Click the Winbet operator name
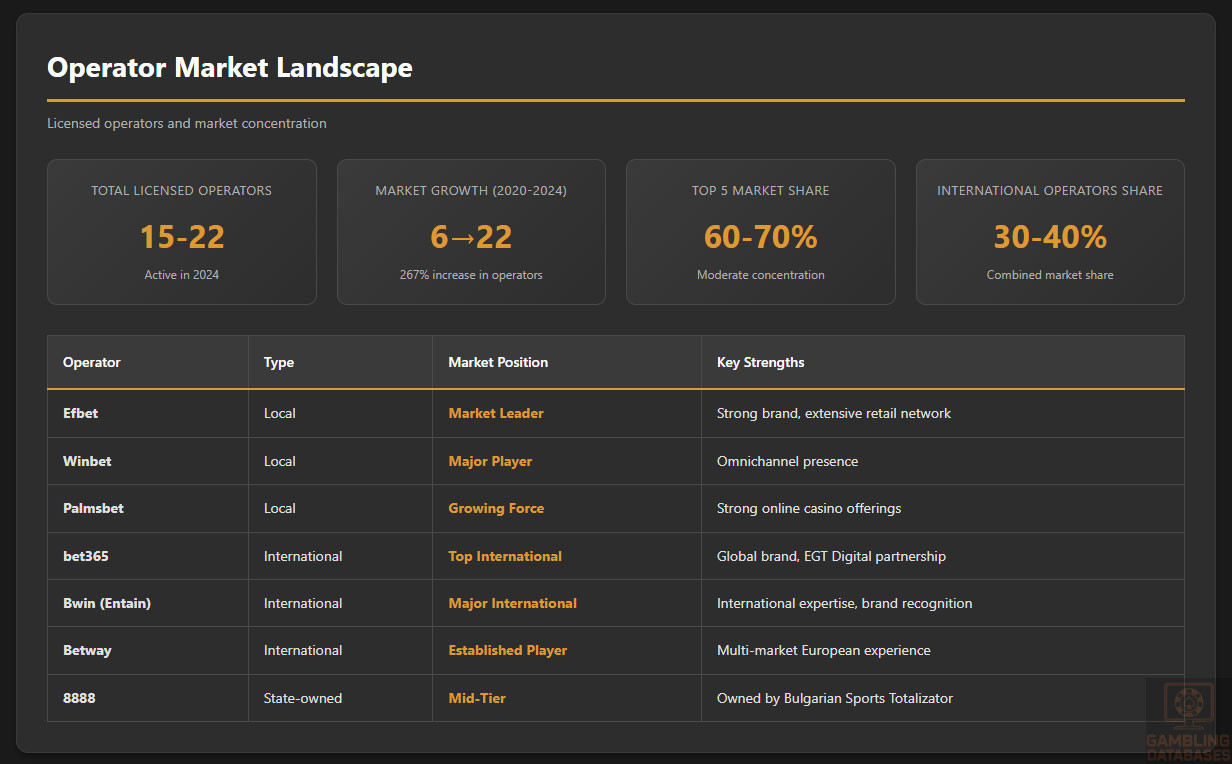The width and height of the screenshot is (1232, 764). [87, 461]
